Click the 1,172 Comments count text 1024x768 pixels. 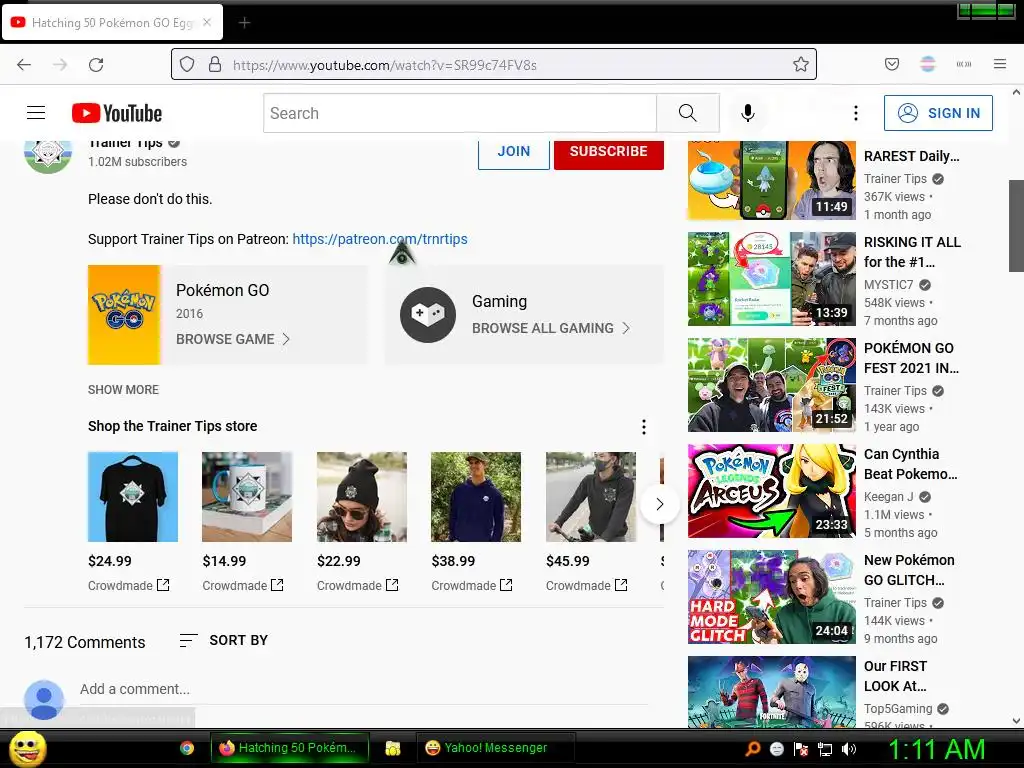(85, 643)
